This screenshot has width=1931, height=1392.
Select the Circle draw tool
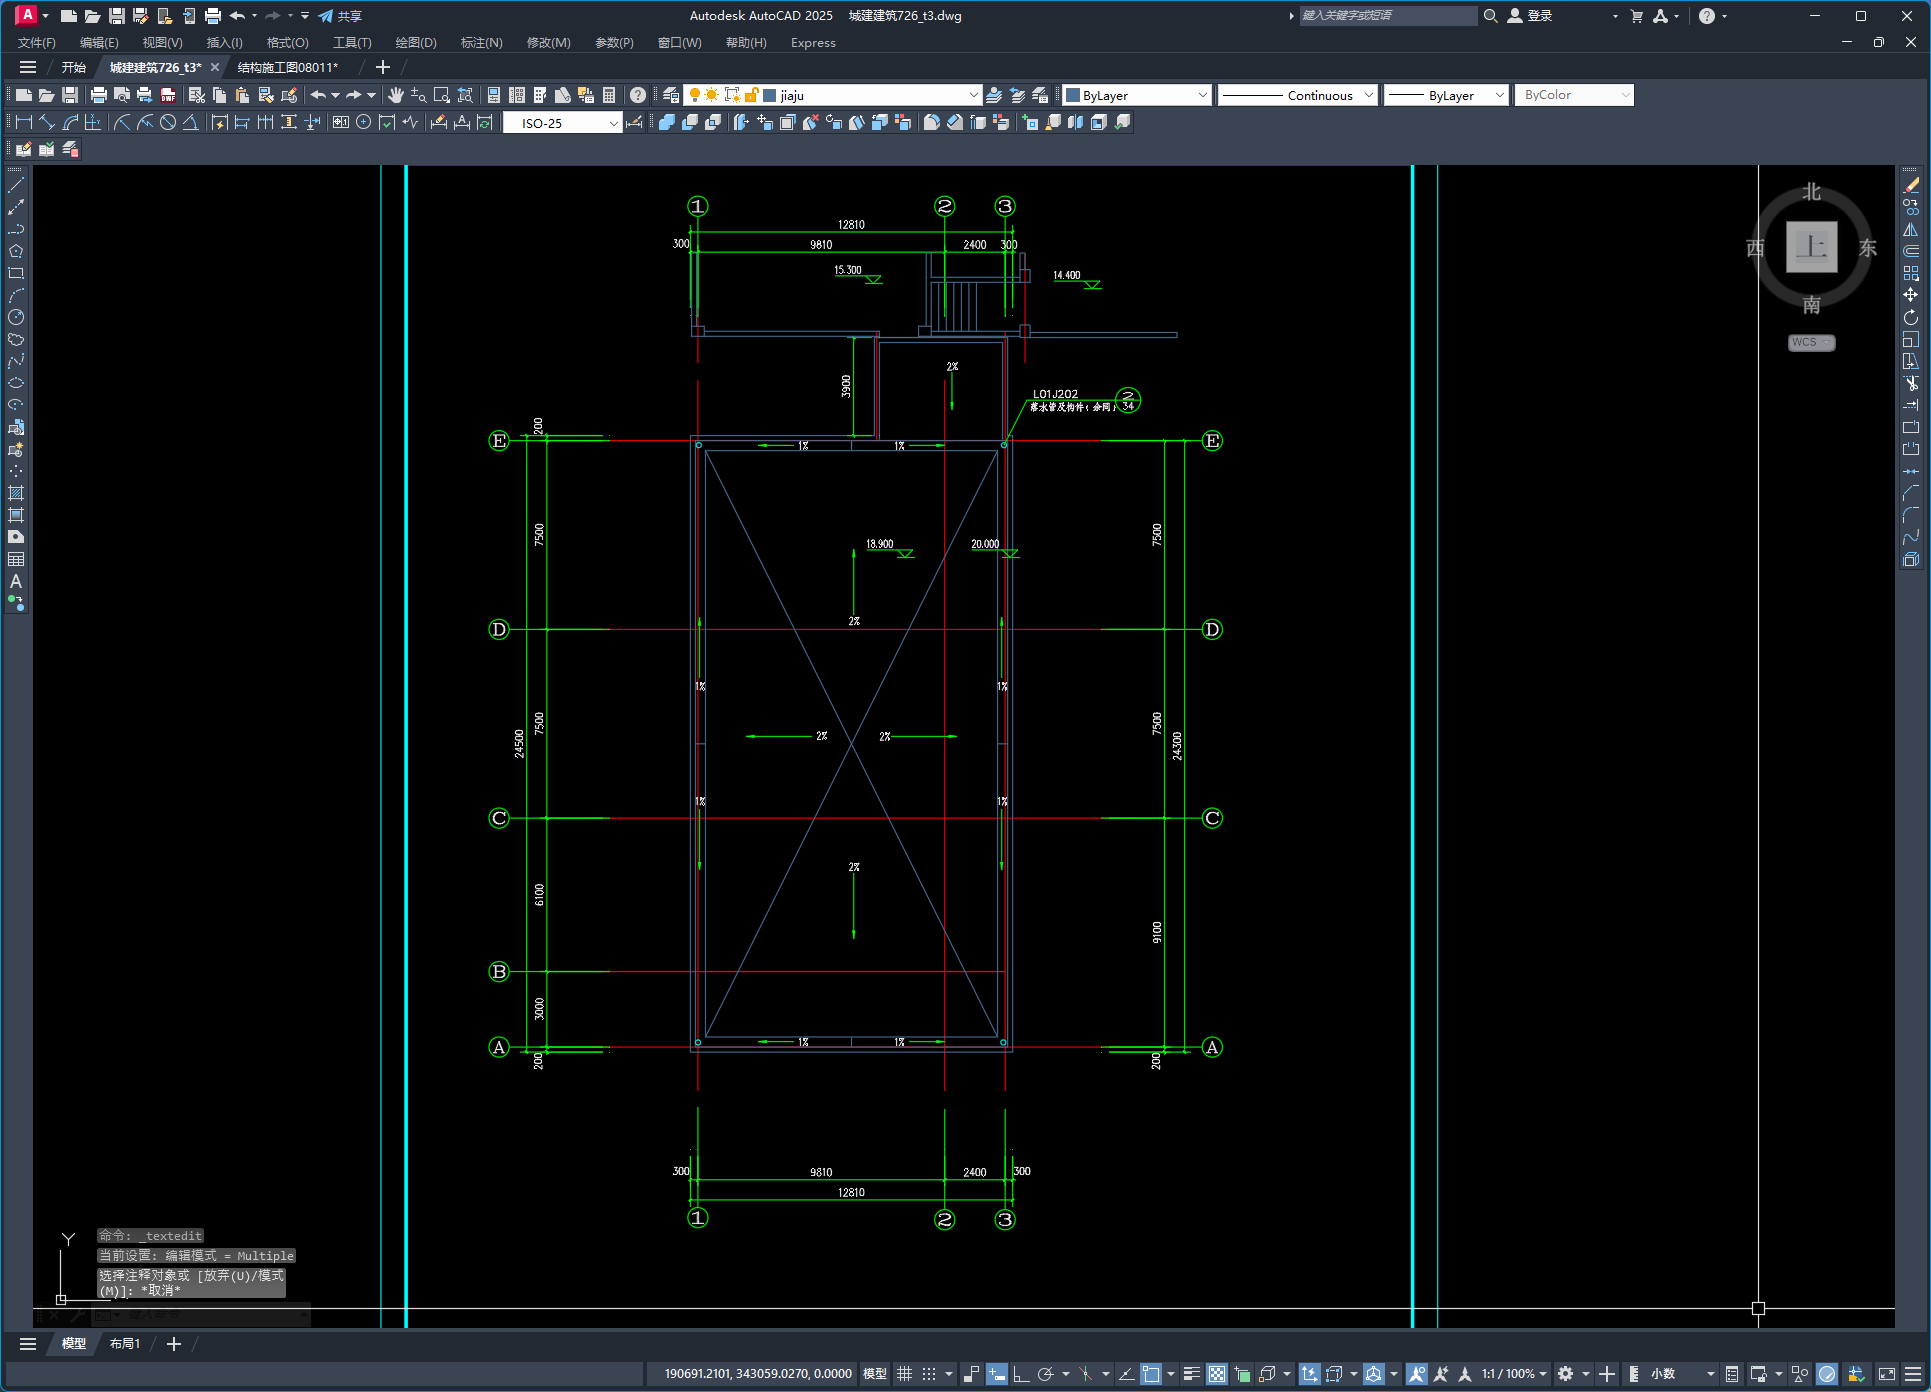click(16, 317)
